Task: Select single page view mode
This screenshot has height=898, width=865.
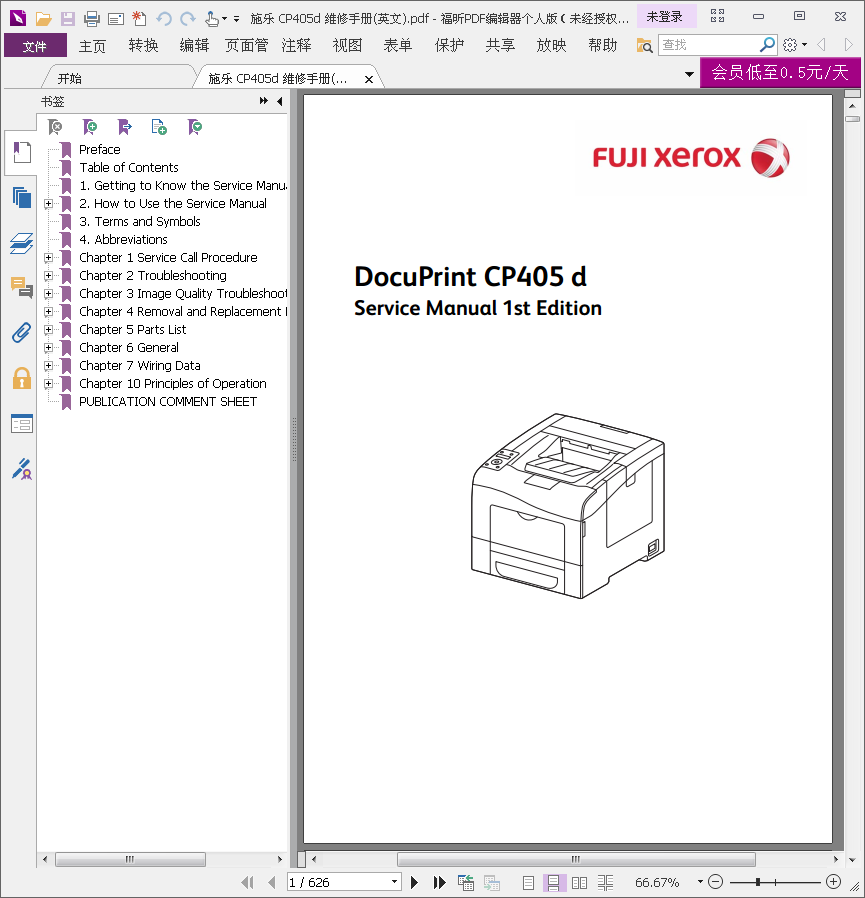Action: click(529, 883)
